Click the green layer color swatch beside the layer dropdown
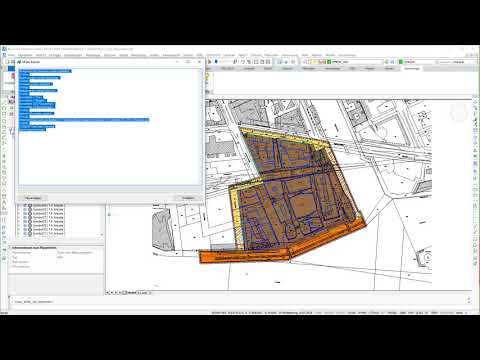 [x=329, y=62]
